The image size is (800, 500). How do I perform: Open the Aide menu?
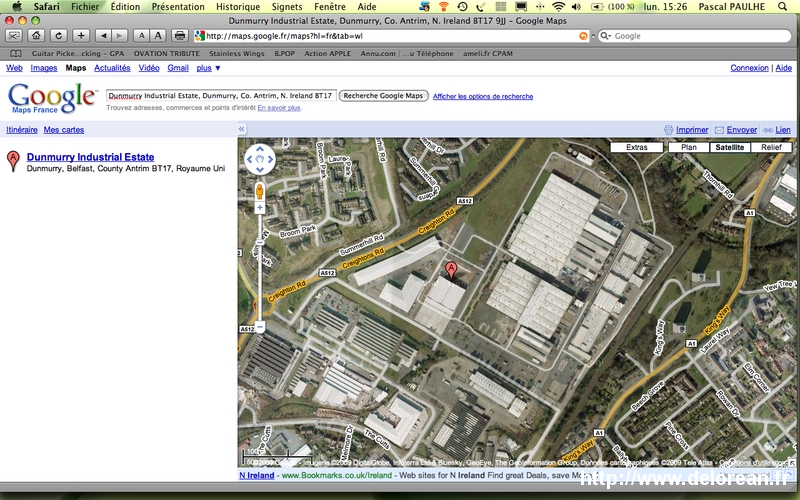pyautogui.click(x=367, y=7)
